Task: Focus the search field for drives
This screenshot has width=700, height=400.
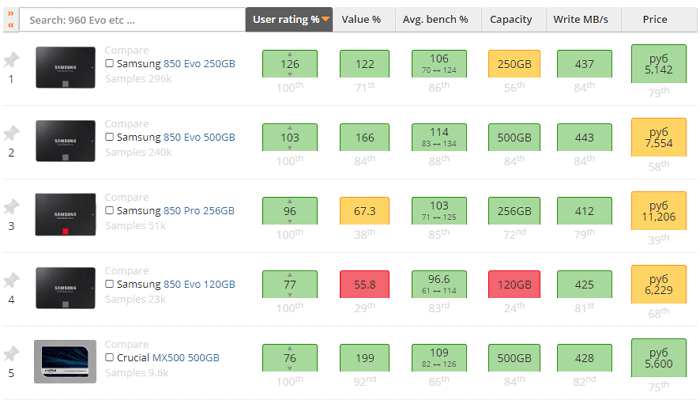Action: (130, 19)
